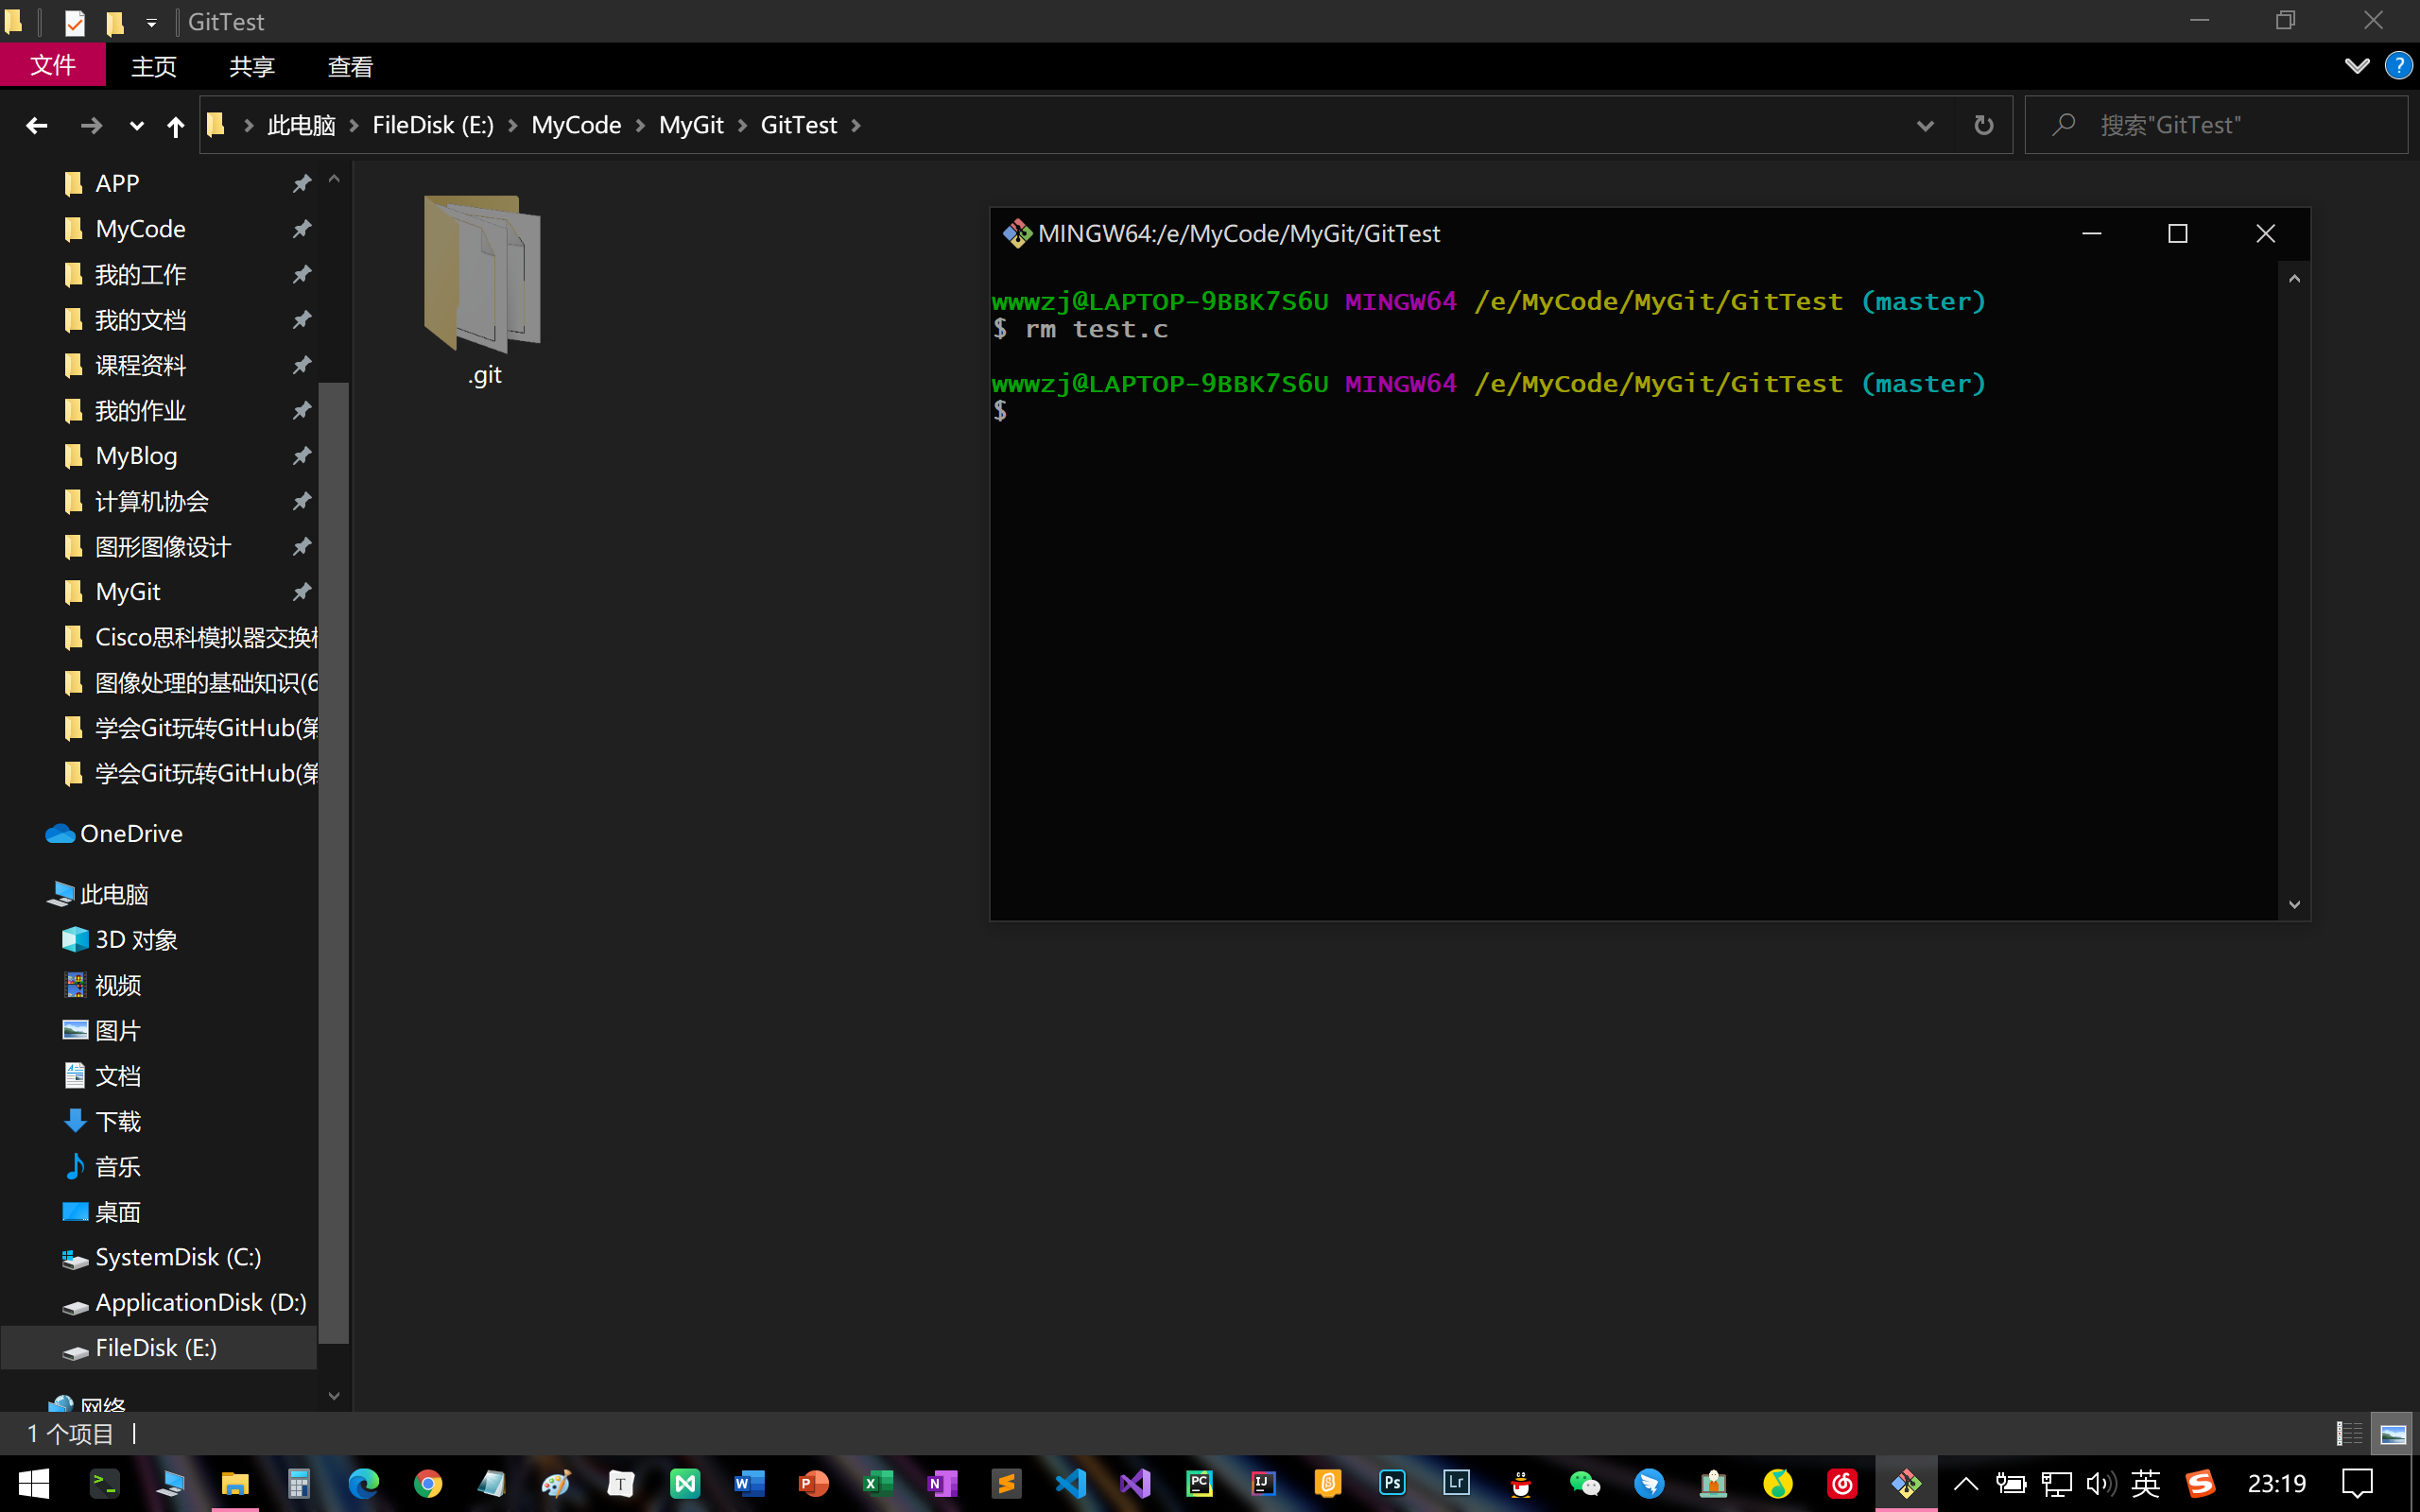
Task: Open Excel from the taskbar
Action: (x=878, y=1484)
